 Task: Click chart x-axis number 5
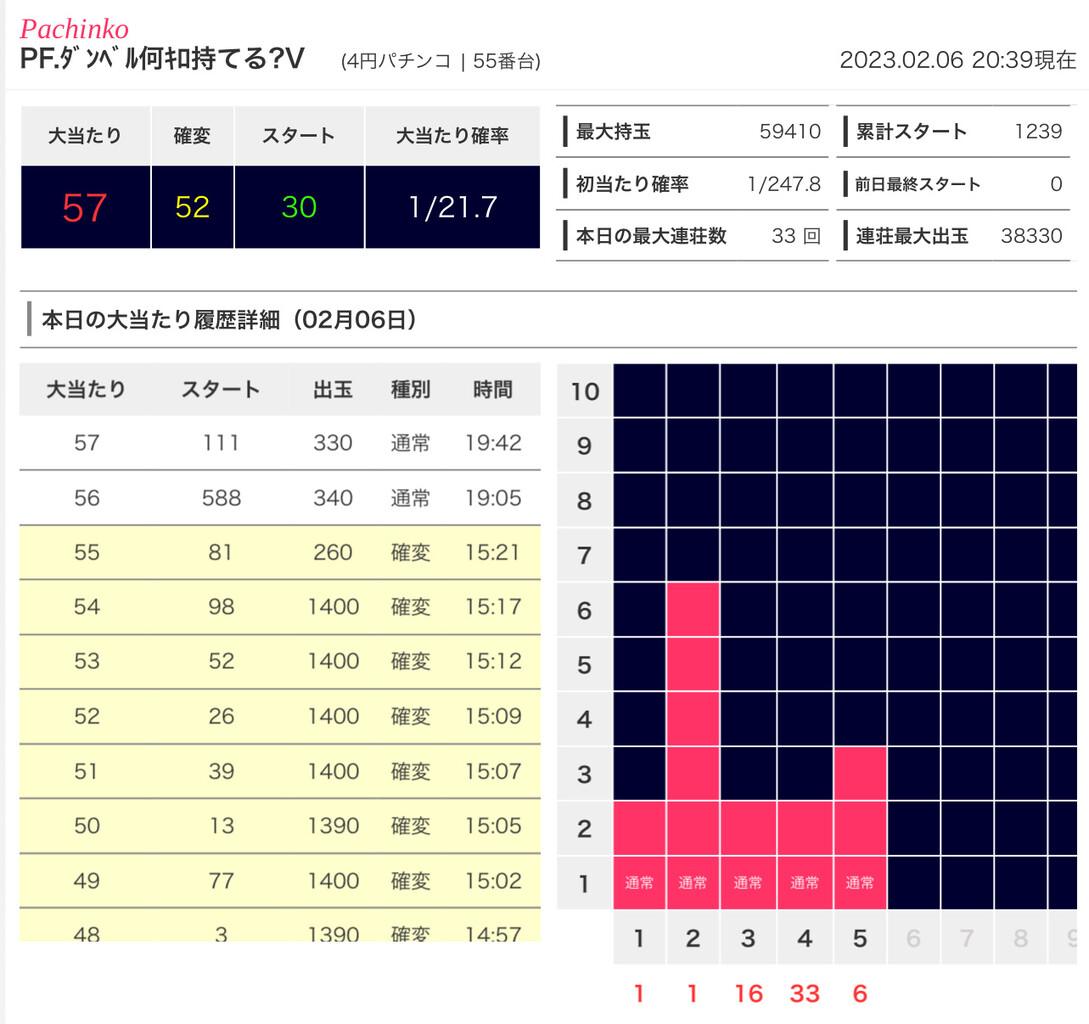pos(860,939)
